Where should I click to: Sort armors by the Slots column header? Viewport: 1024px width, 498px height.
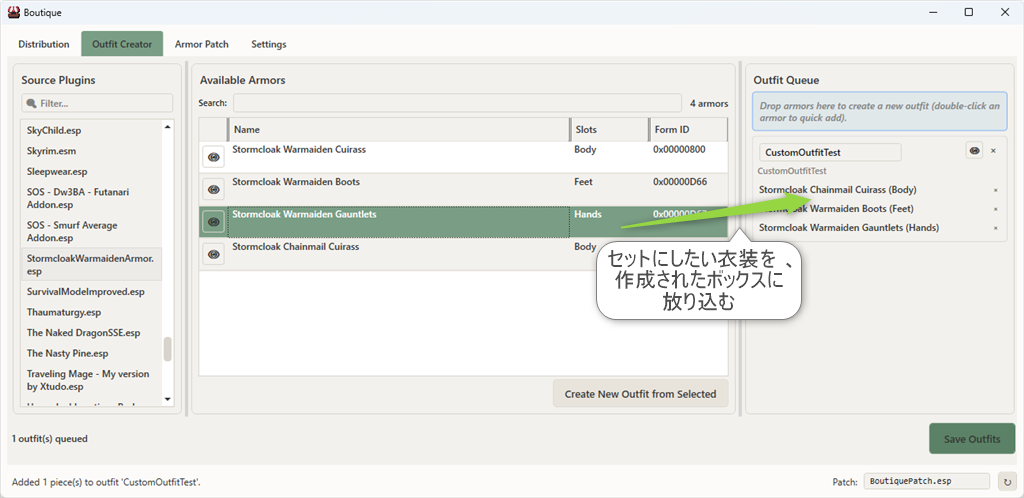[608, 130]
